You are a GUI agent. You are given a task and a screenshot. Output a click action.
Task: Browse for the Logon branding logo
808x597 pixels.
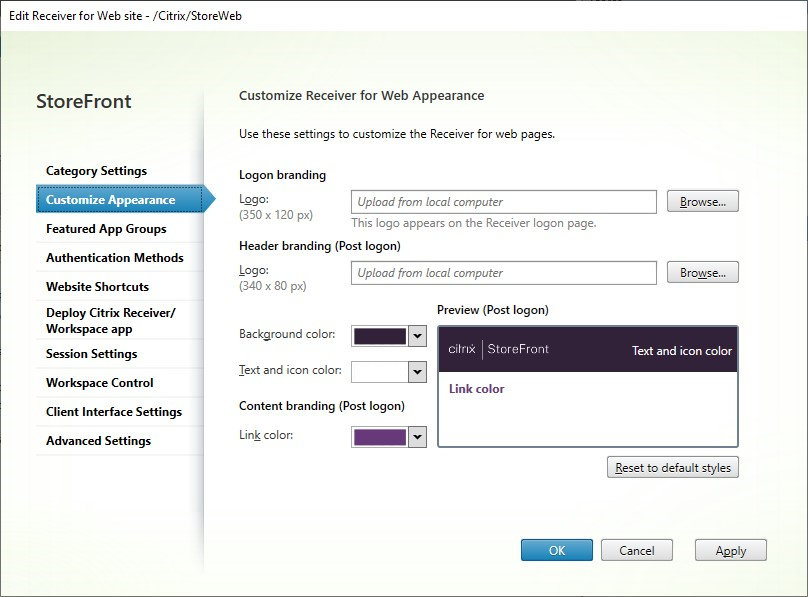703,202
